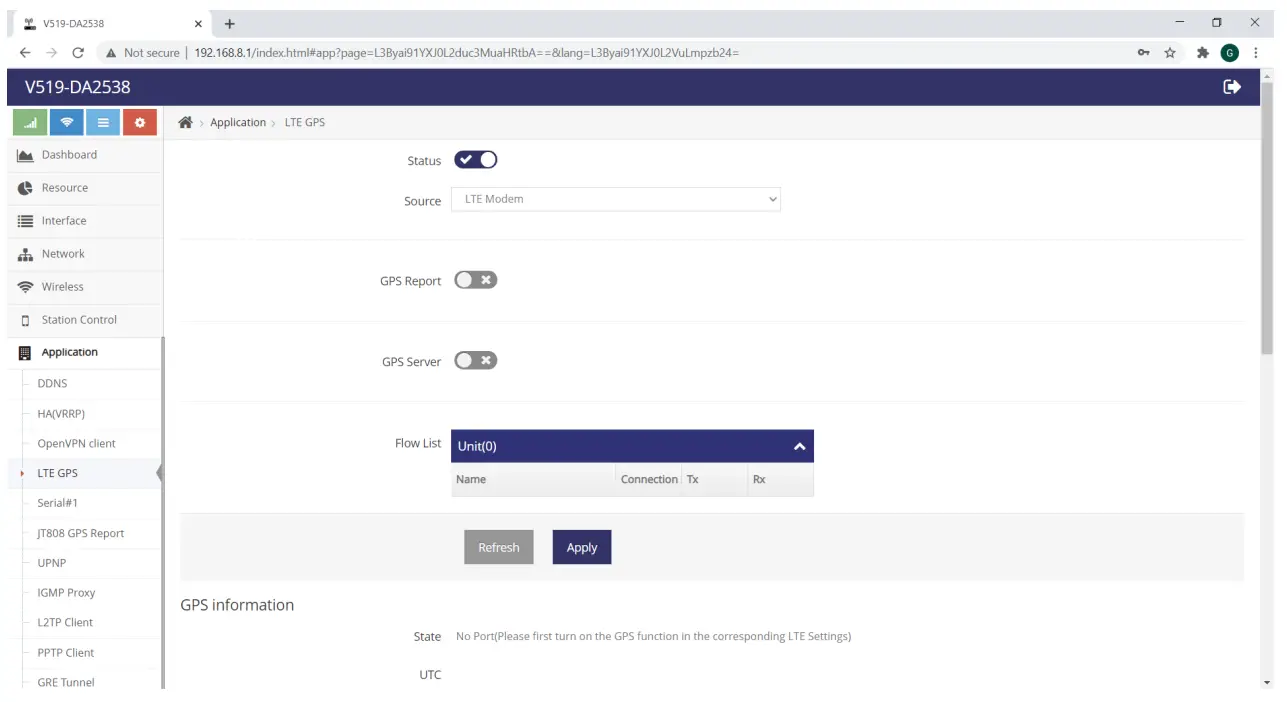Click the light blue list menu icon
Screen dimensions: 1287x702
(103, 123)
